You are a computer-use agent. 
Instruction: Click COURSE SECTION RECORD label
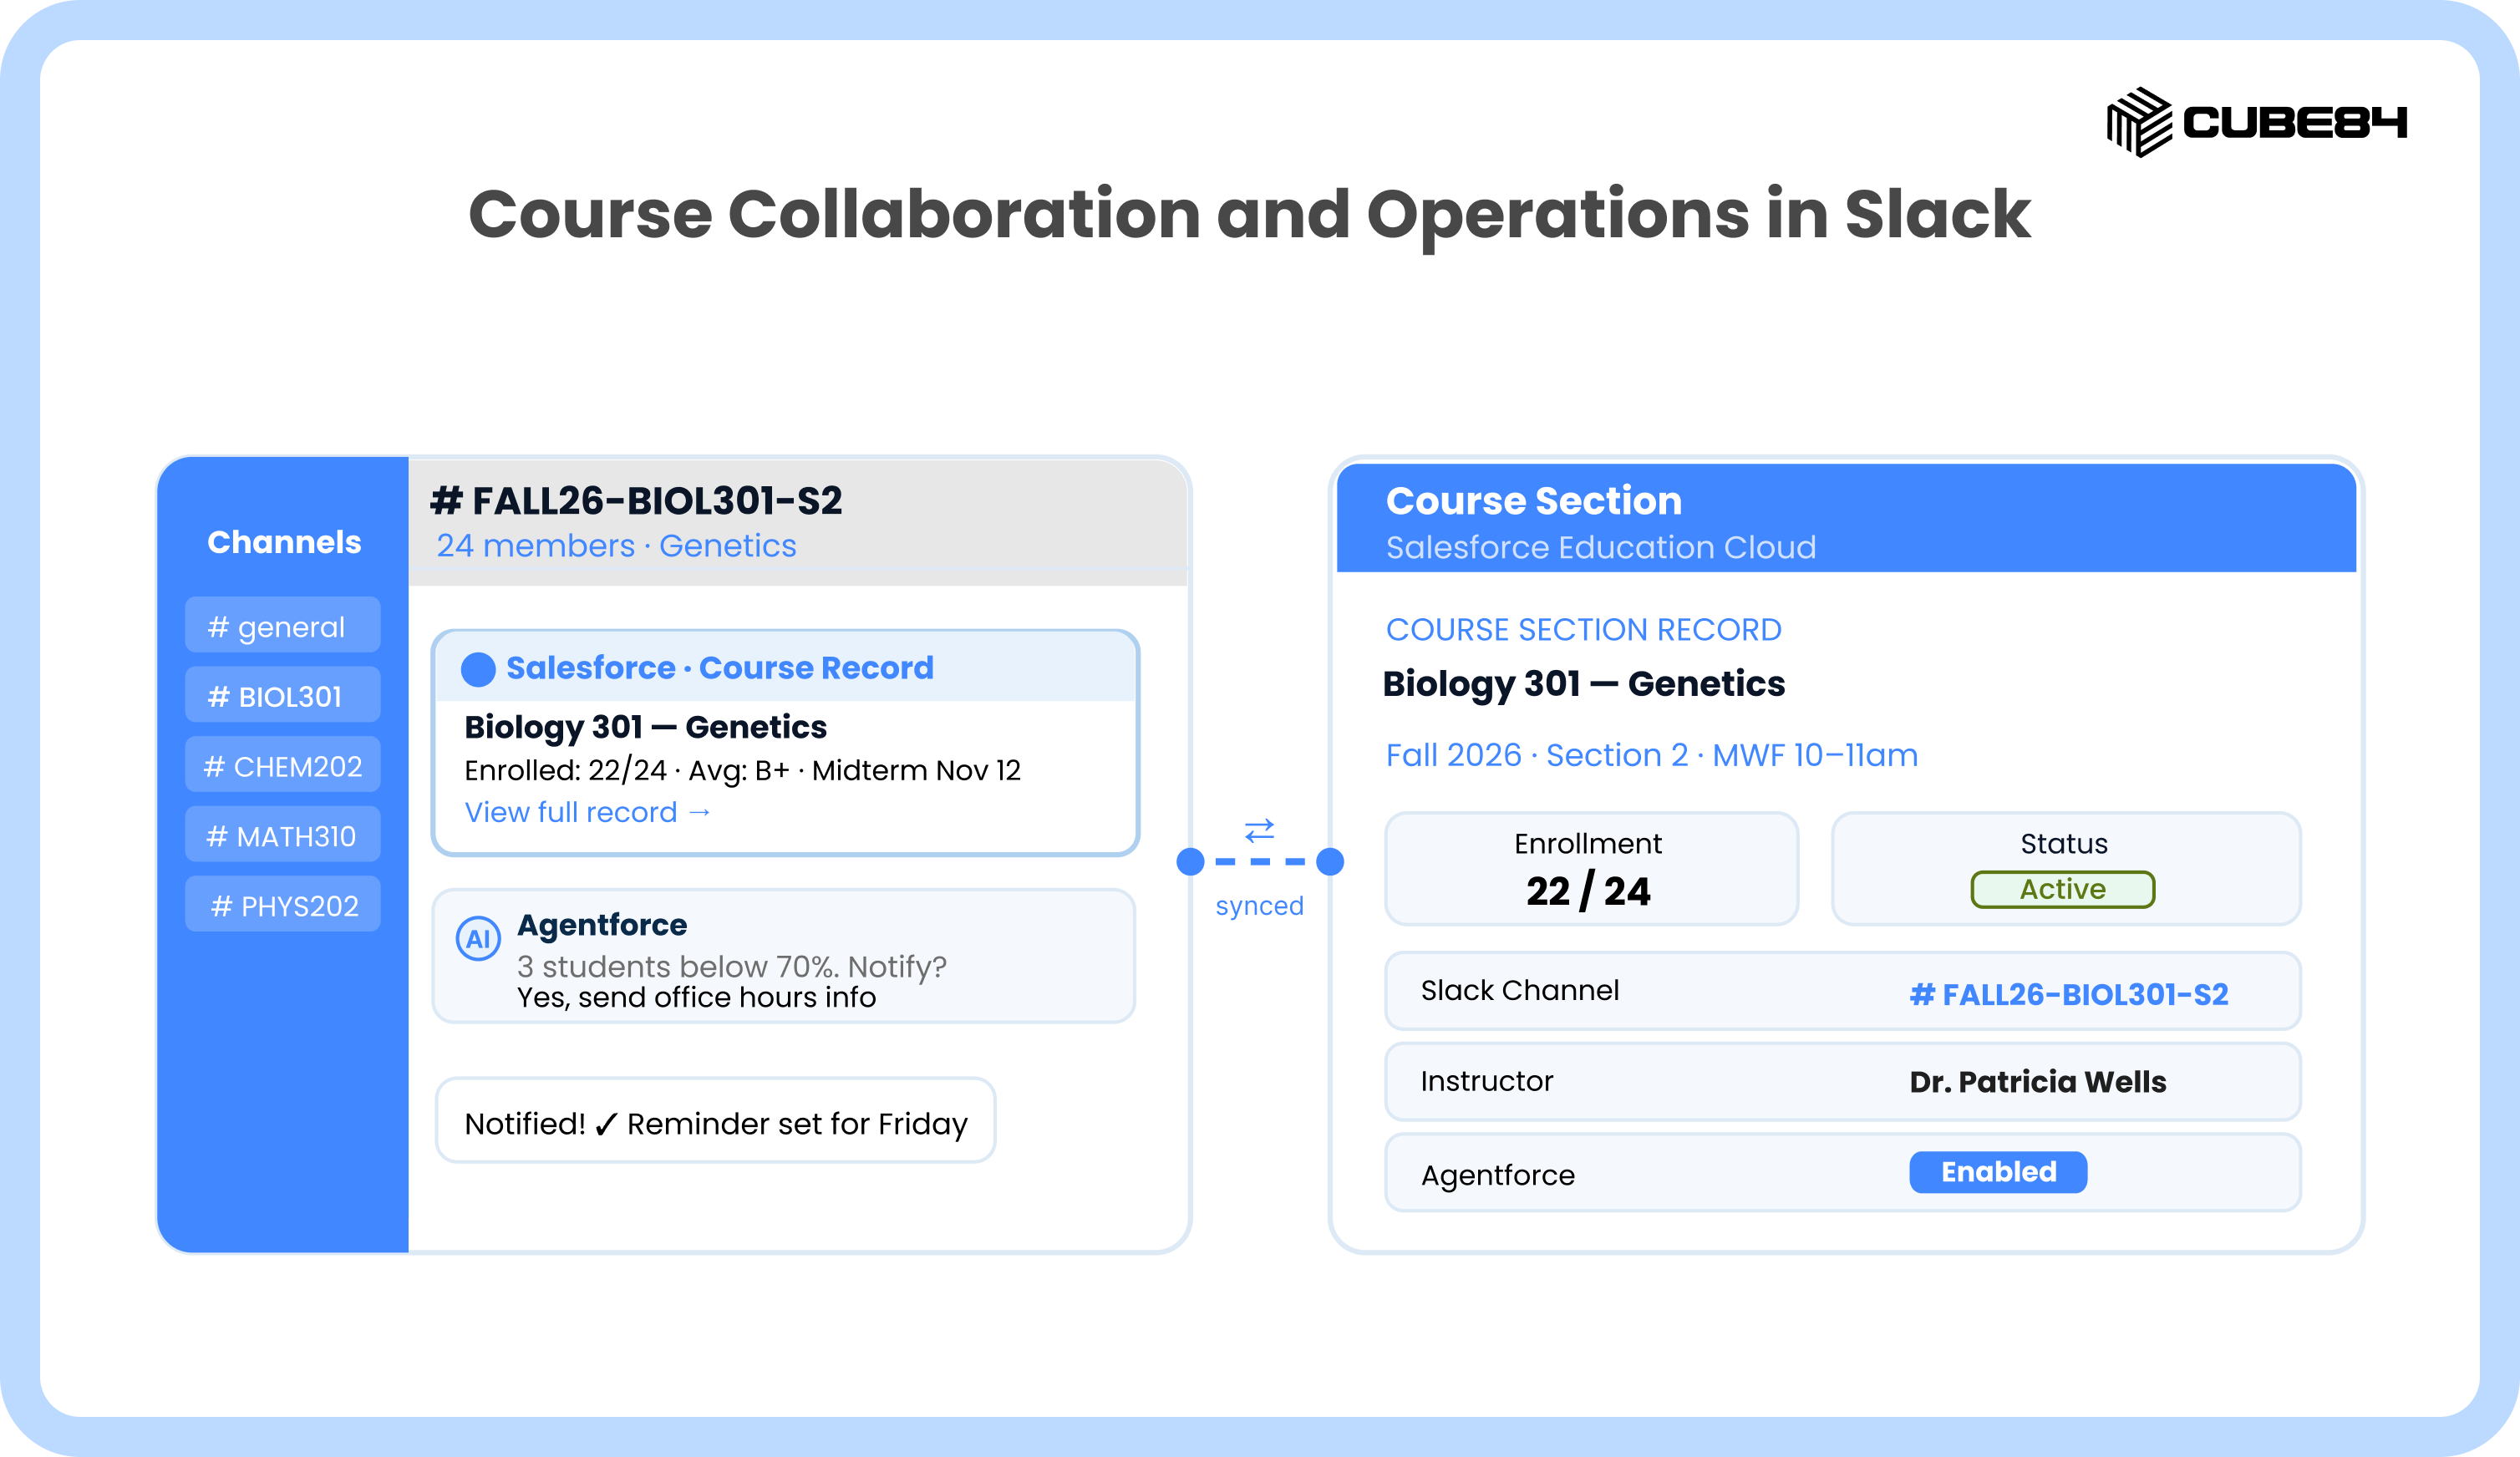[x=1583, y=630]
